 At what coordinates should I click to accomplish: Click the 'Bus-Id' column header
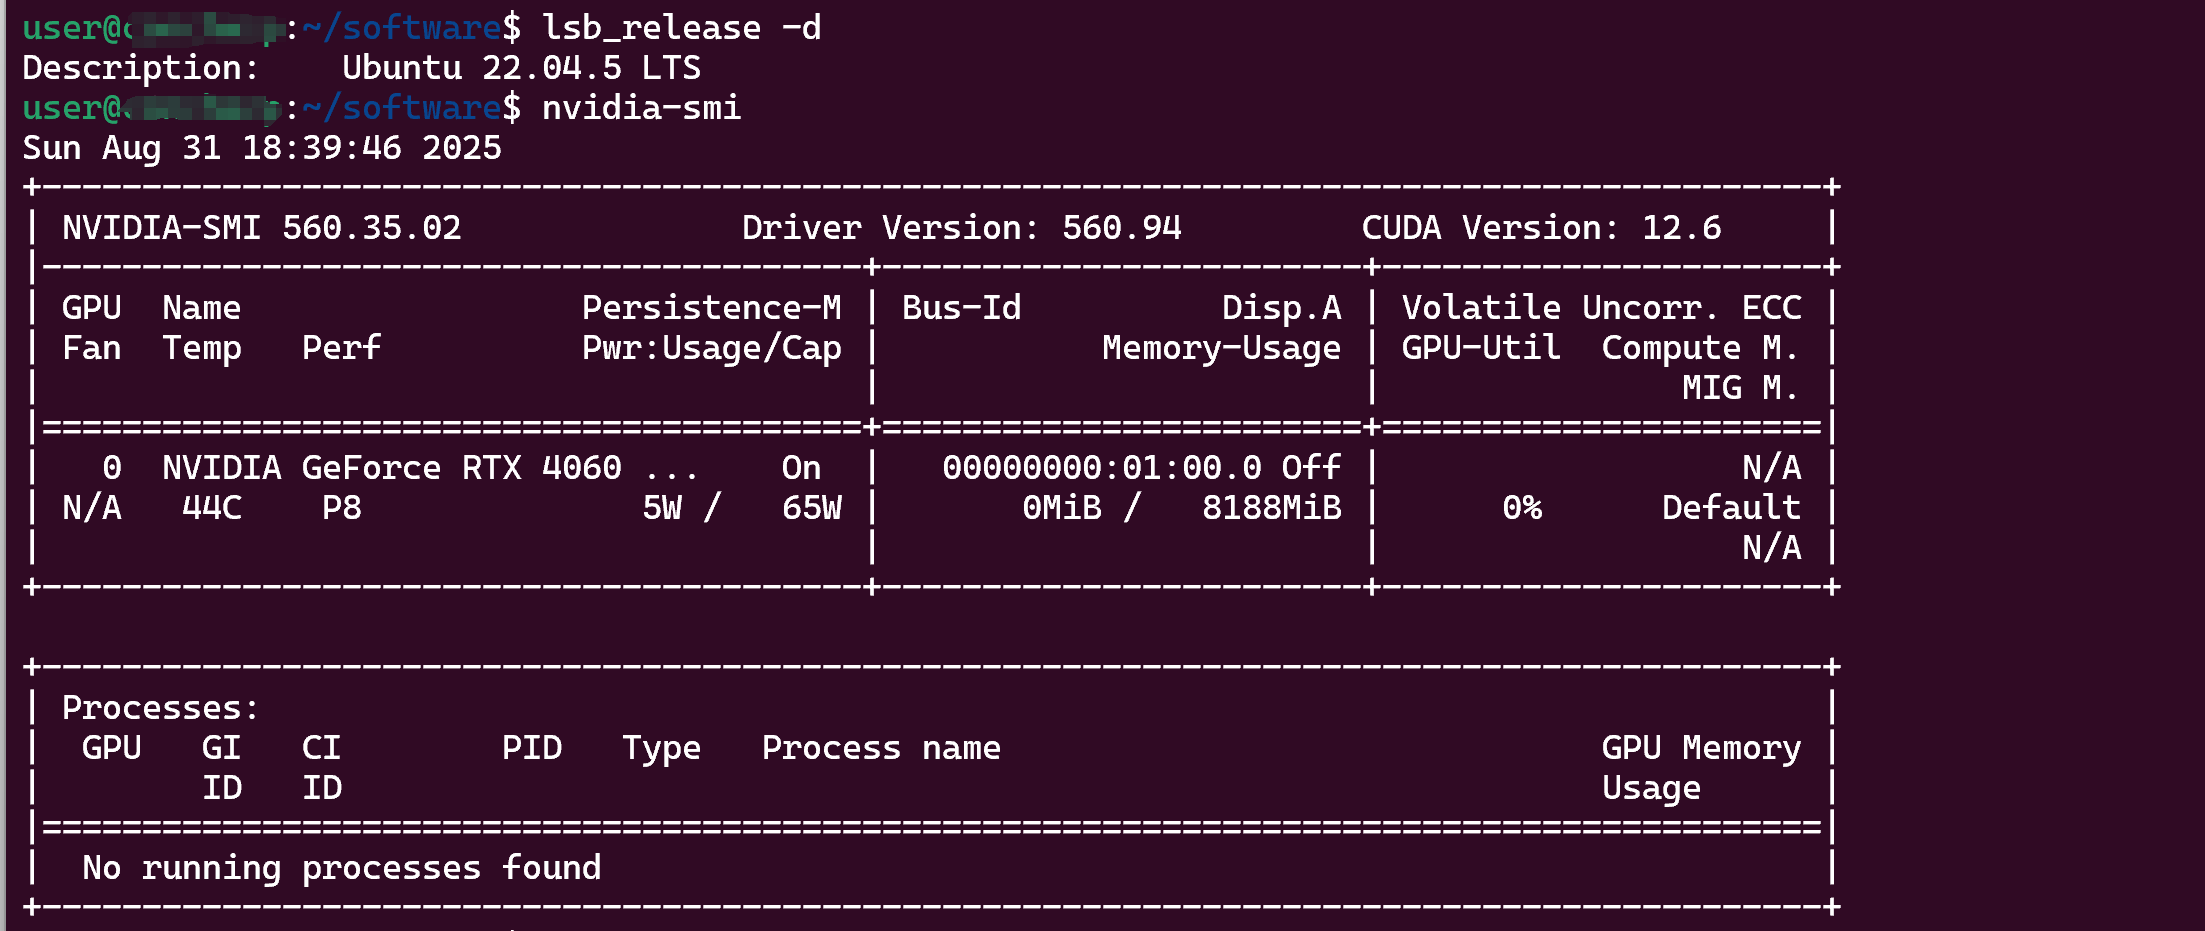click(961, 308)
